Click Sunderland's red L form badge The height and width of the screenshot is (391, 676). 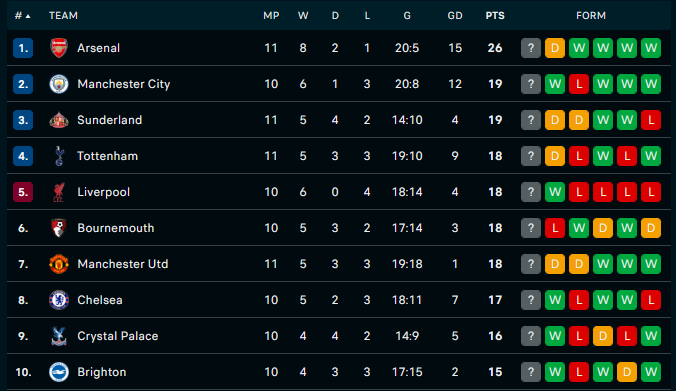(x=651, y=120)
